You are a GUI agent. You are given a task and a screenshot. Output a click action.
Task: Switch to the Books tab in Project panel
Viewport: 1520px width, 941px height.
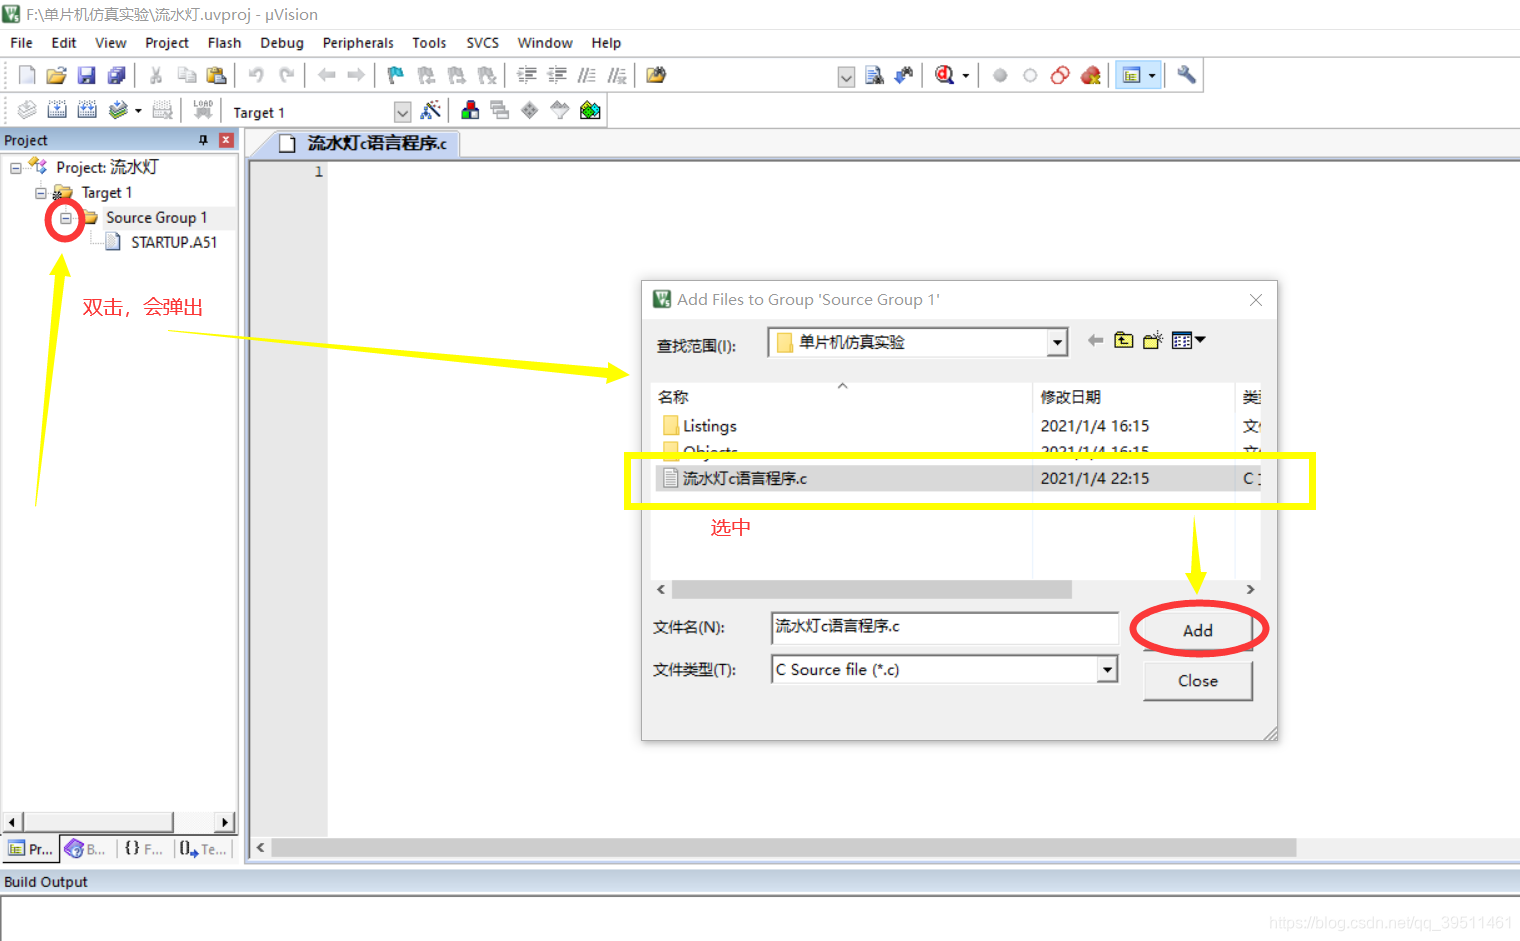pyautogui.click(x=86, y=849)
